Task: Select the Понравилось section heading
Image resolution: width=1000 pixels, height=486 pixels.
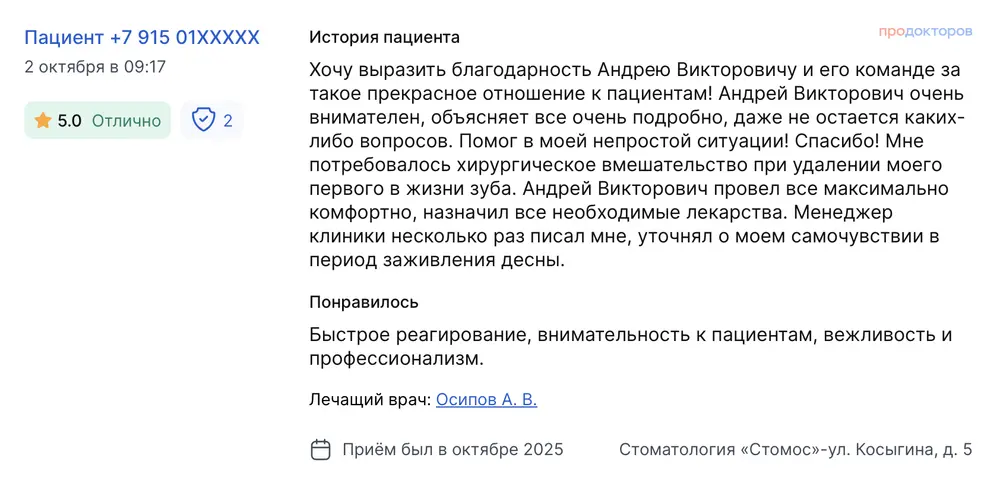Action: pyautogui.click(x=364, y=302)
